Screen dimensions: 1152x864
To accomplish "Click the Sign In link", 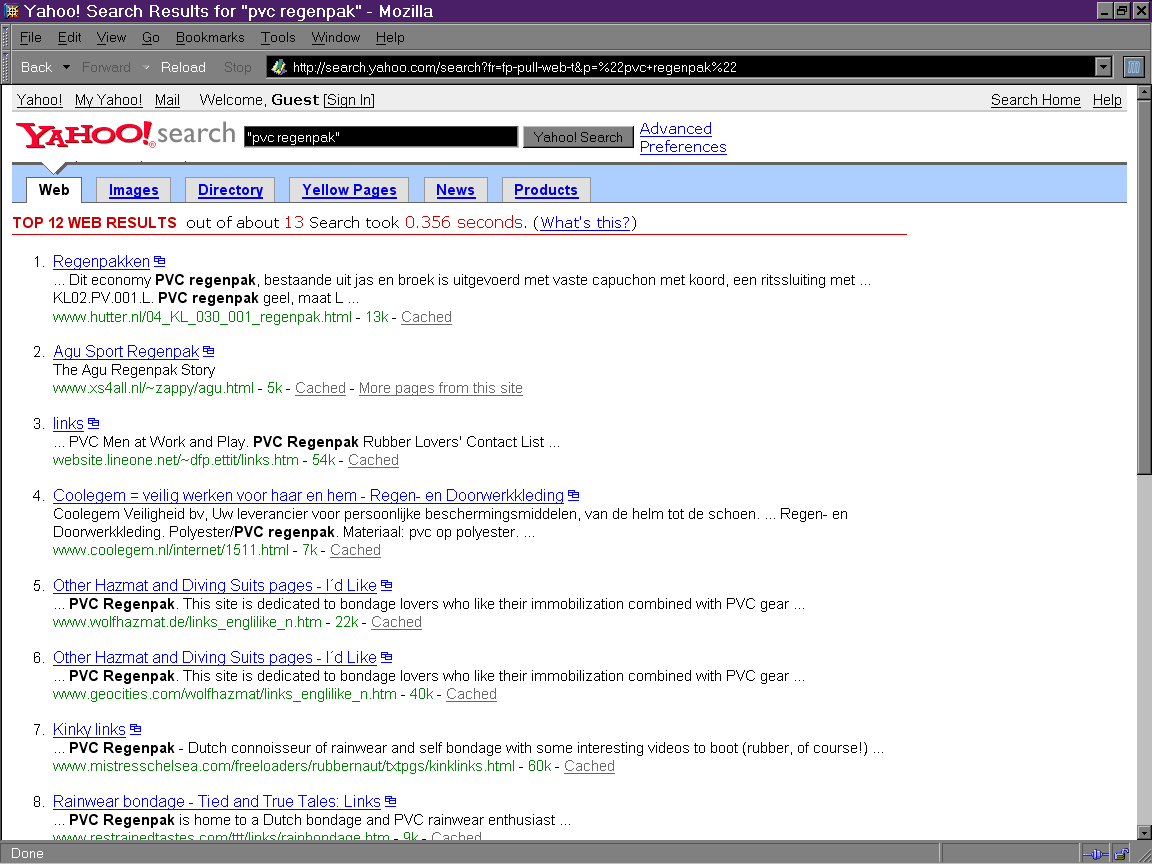I will tap(350, 100).
